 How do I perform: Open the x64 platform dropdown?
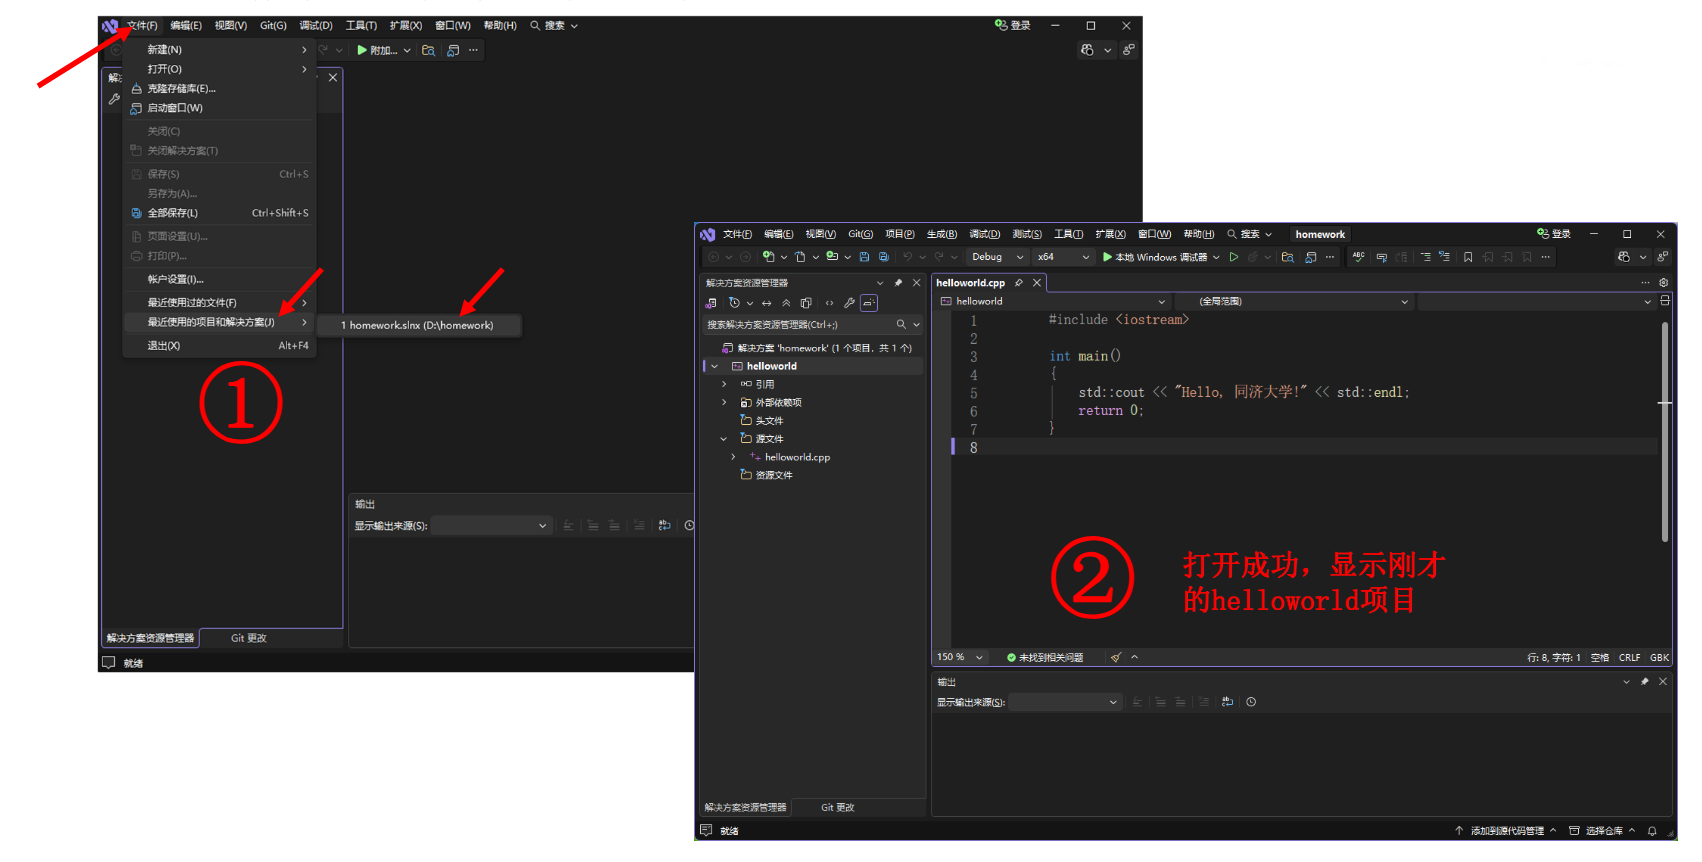[x=1064, y=257]
